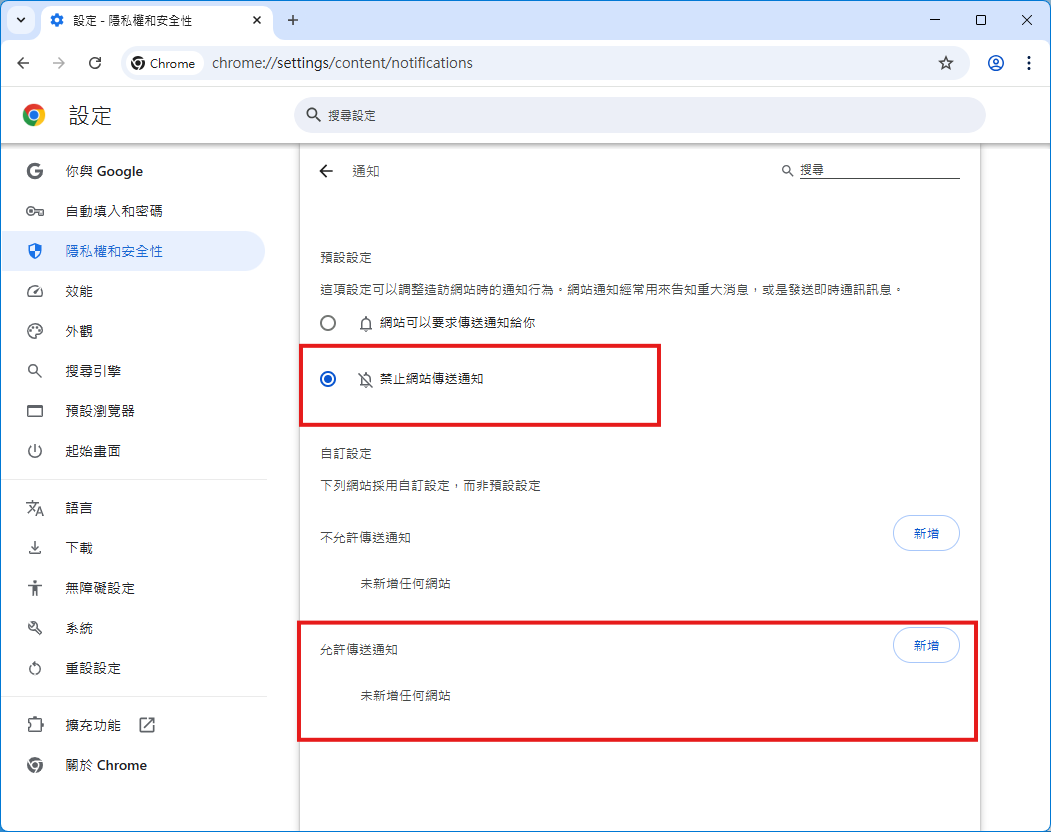Select 禁止網站傳送通知 radio button
The width and height of the screenshot is (1051, 832).
coord(328,379)
